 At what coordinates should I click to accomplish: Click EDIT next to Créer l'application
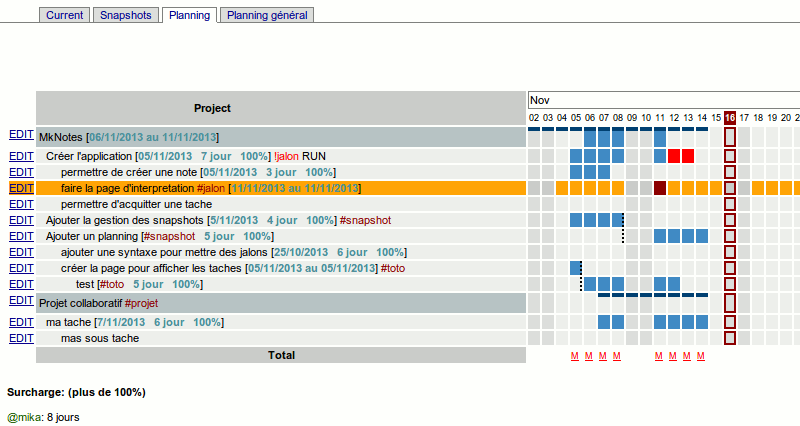click(21, 156)
